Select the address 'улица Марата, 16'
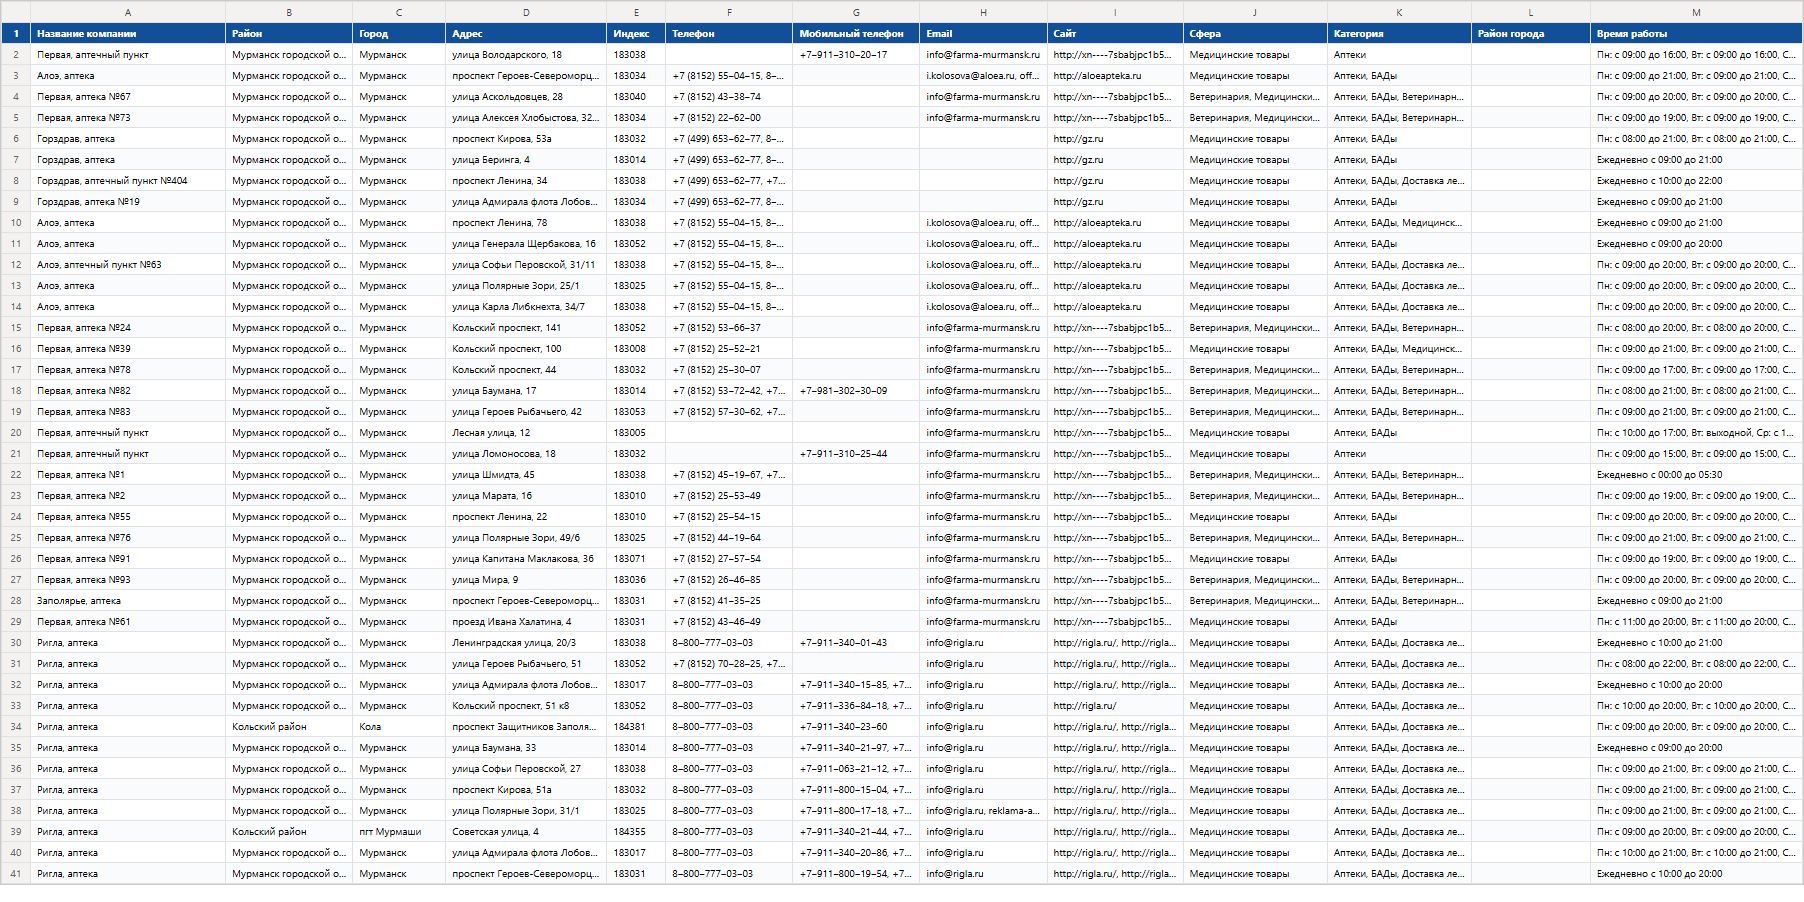 526,496
